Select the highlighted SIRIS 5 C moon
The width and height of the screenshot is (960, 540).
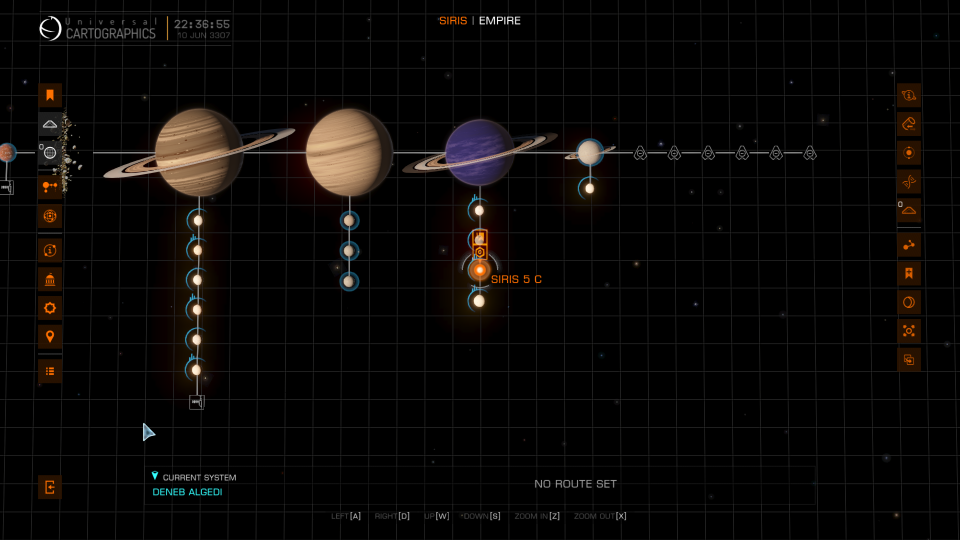click(x=479, y=270)
